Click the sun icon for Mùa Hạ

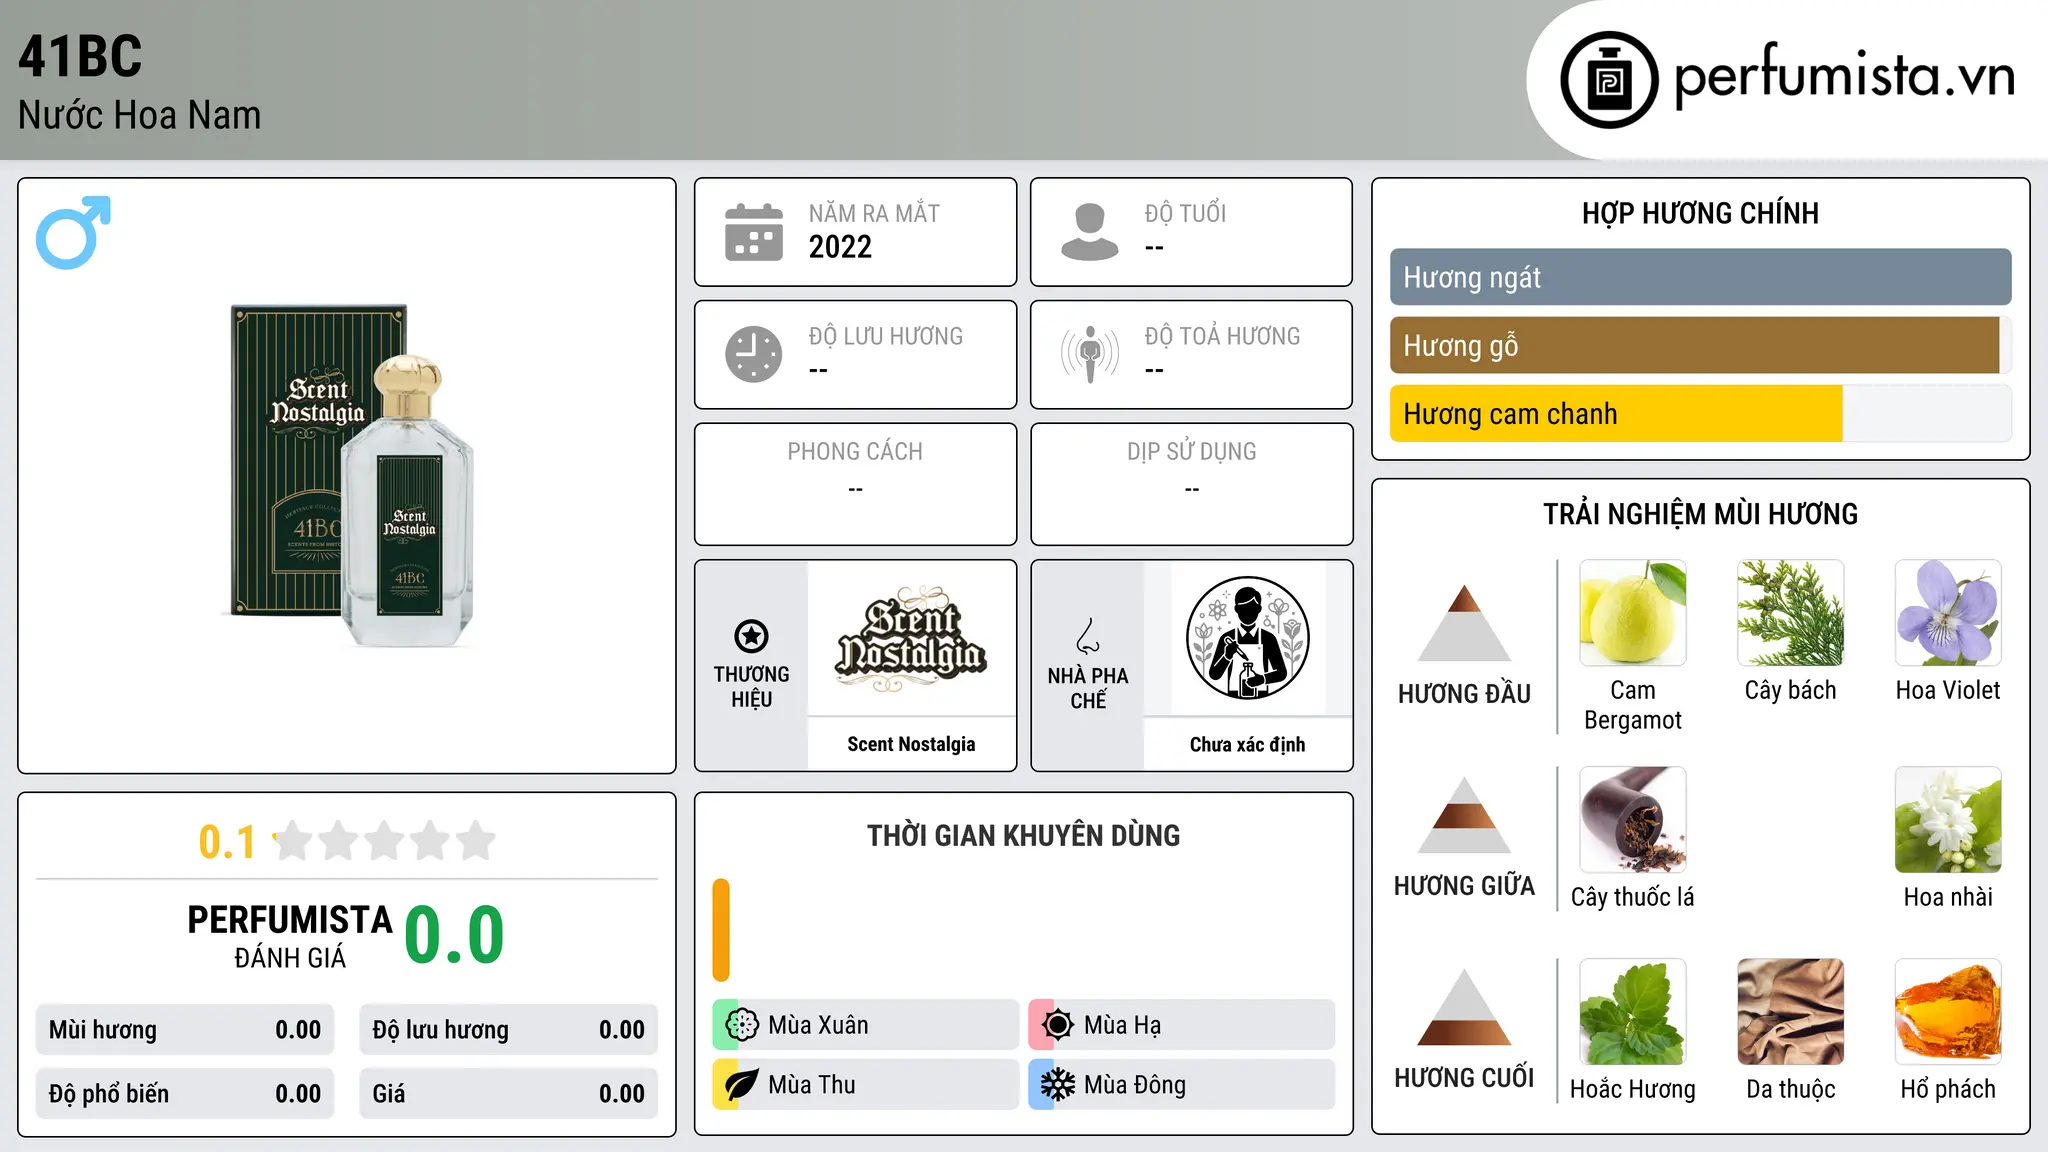pyautogui.click(x=1057, y=1025)
